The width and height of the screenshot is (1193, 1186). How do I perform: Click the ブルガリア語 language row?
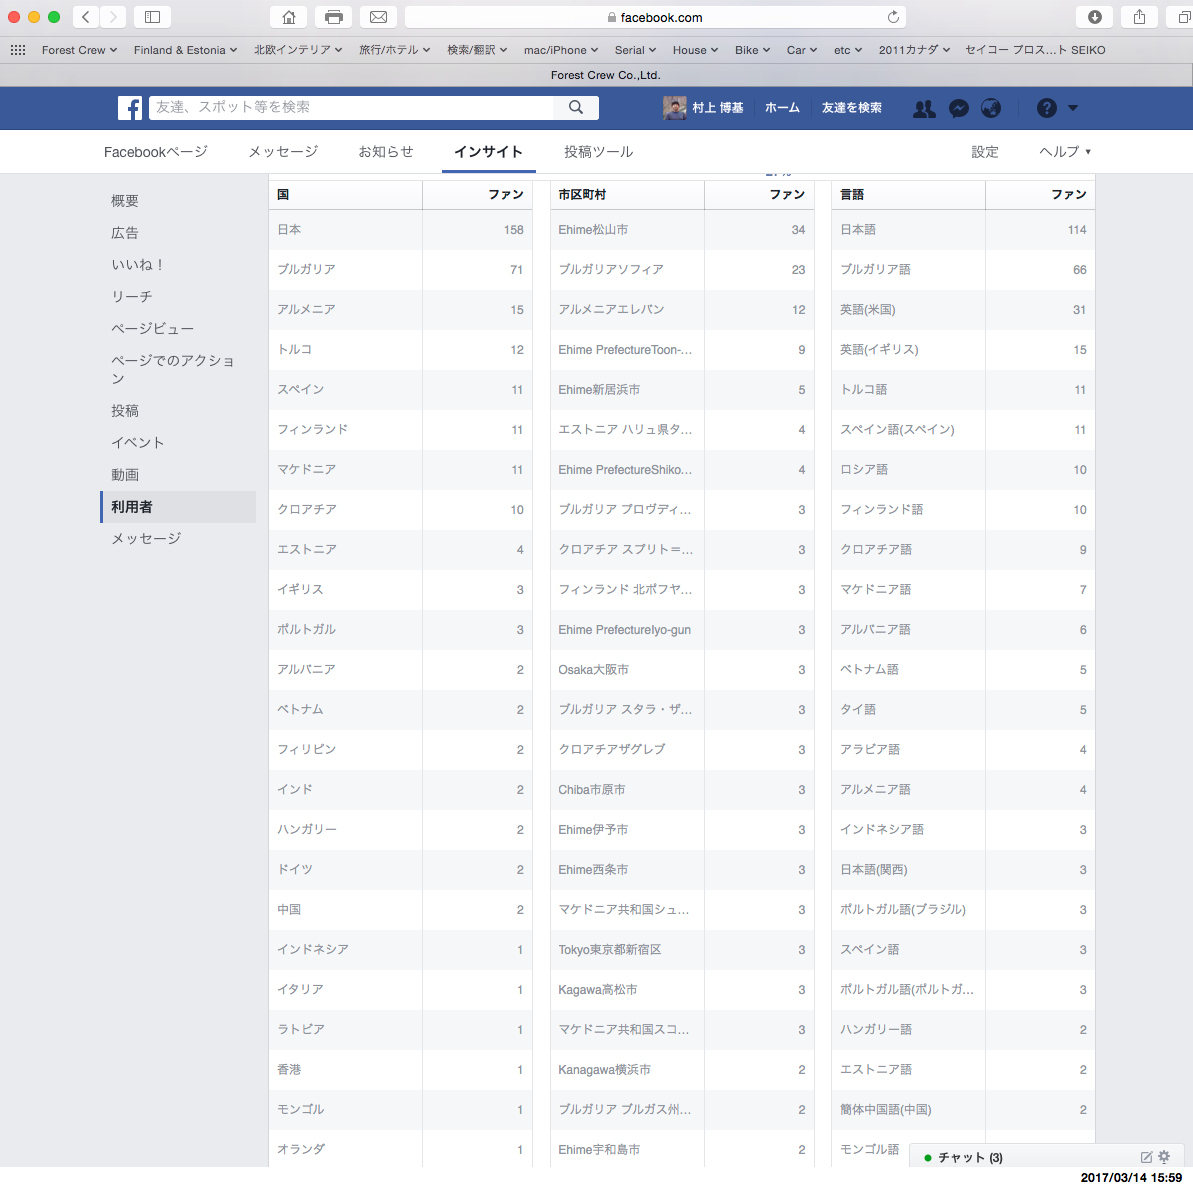963,269
